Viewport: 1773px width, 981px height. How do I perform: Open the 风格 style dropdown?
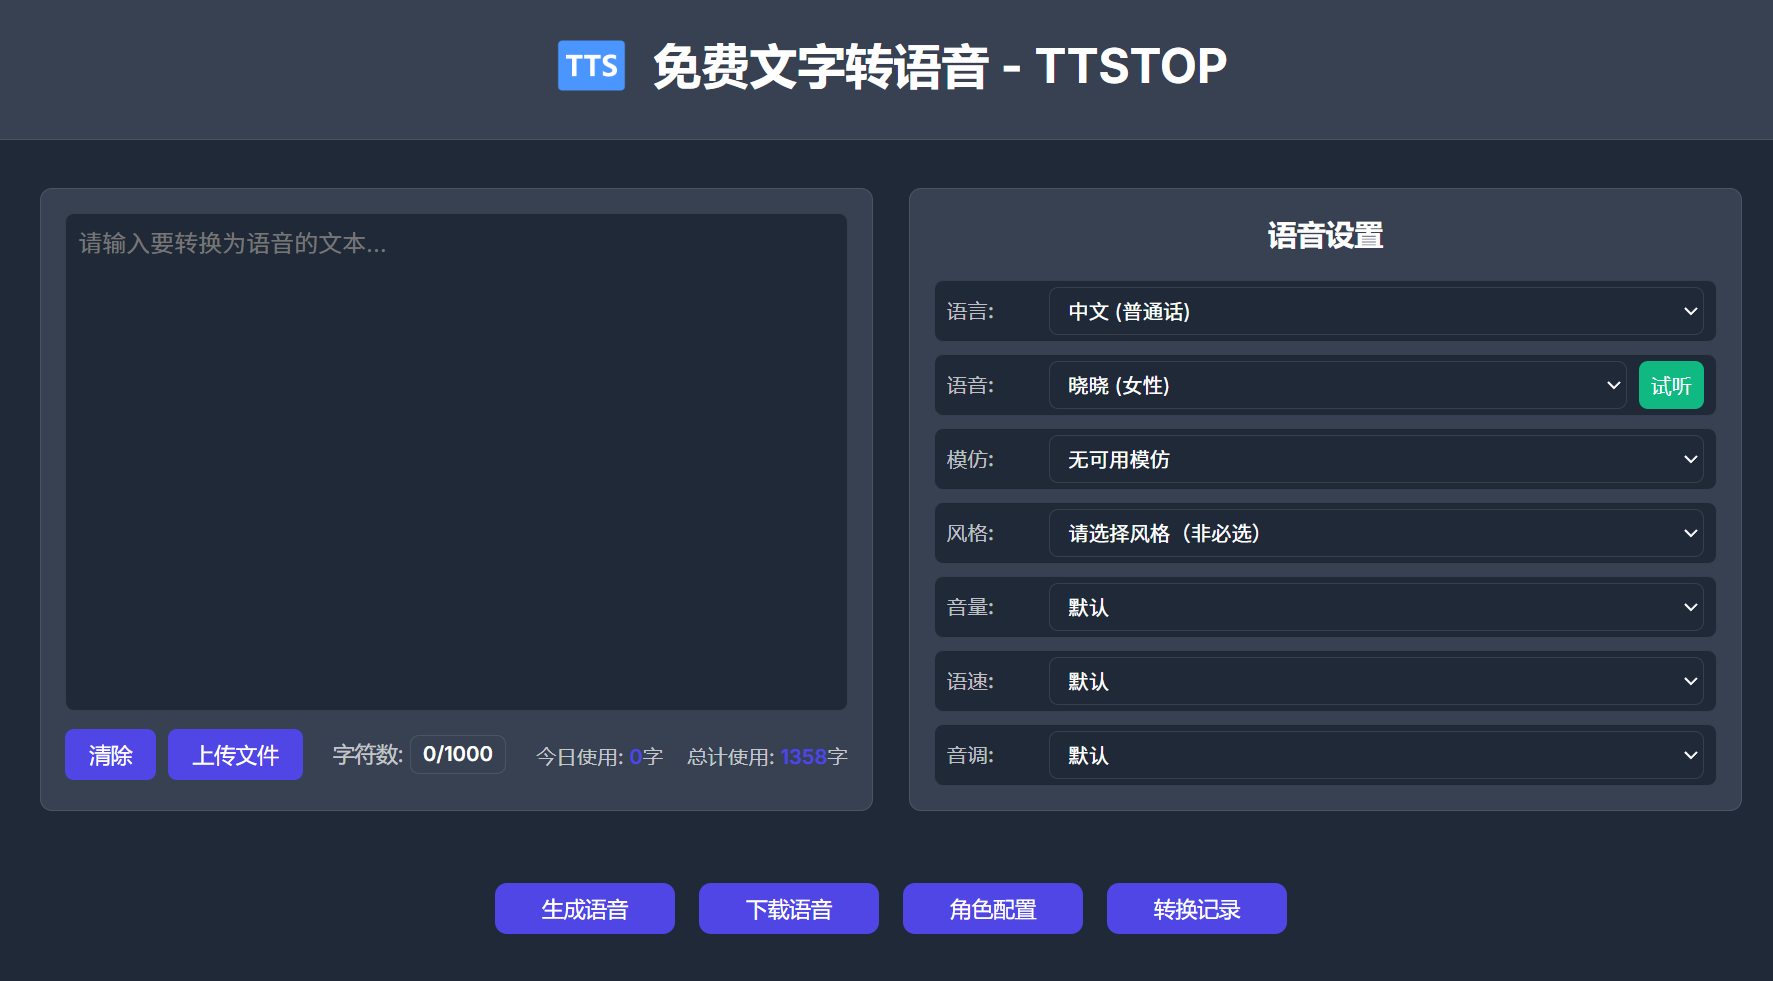pyautogui.click(x=1377, y=533)
